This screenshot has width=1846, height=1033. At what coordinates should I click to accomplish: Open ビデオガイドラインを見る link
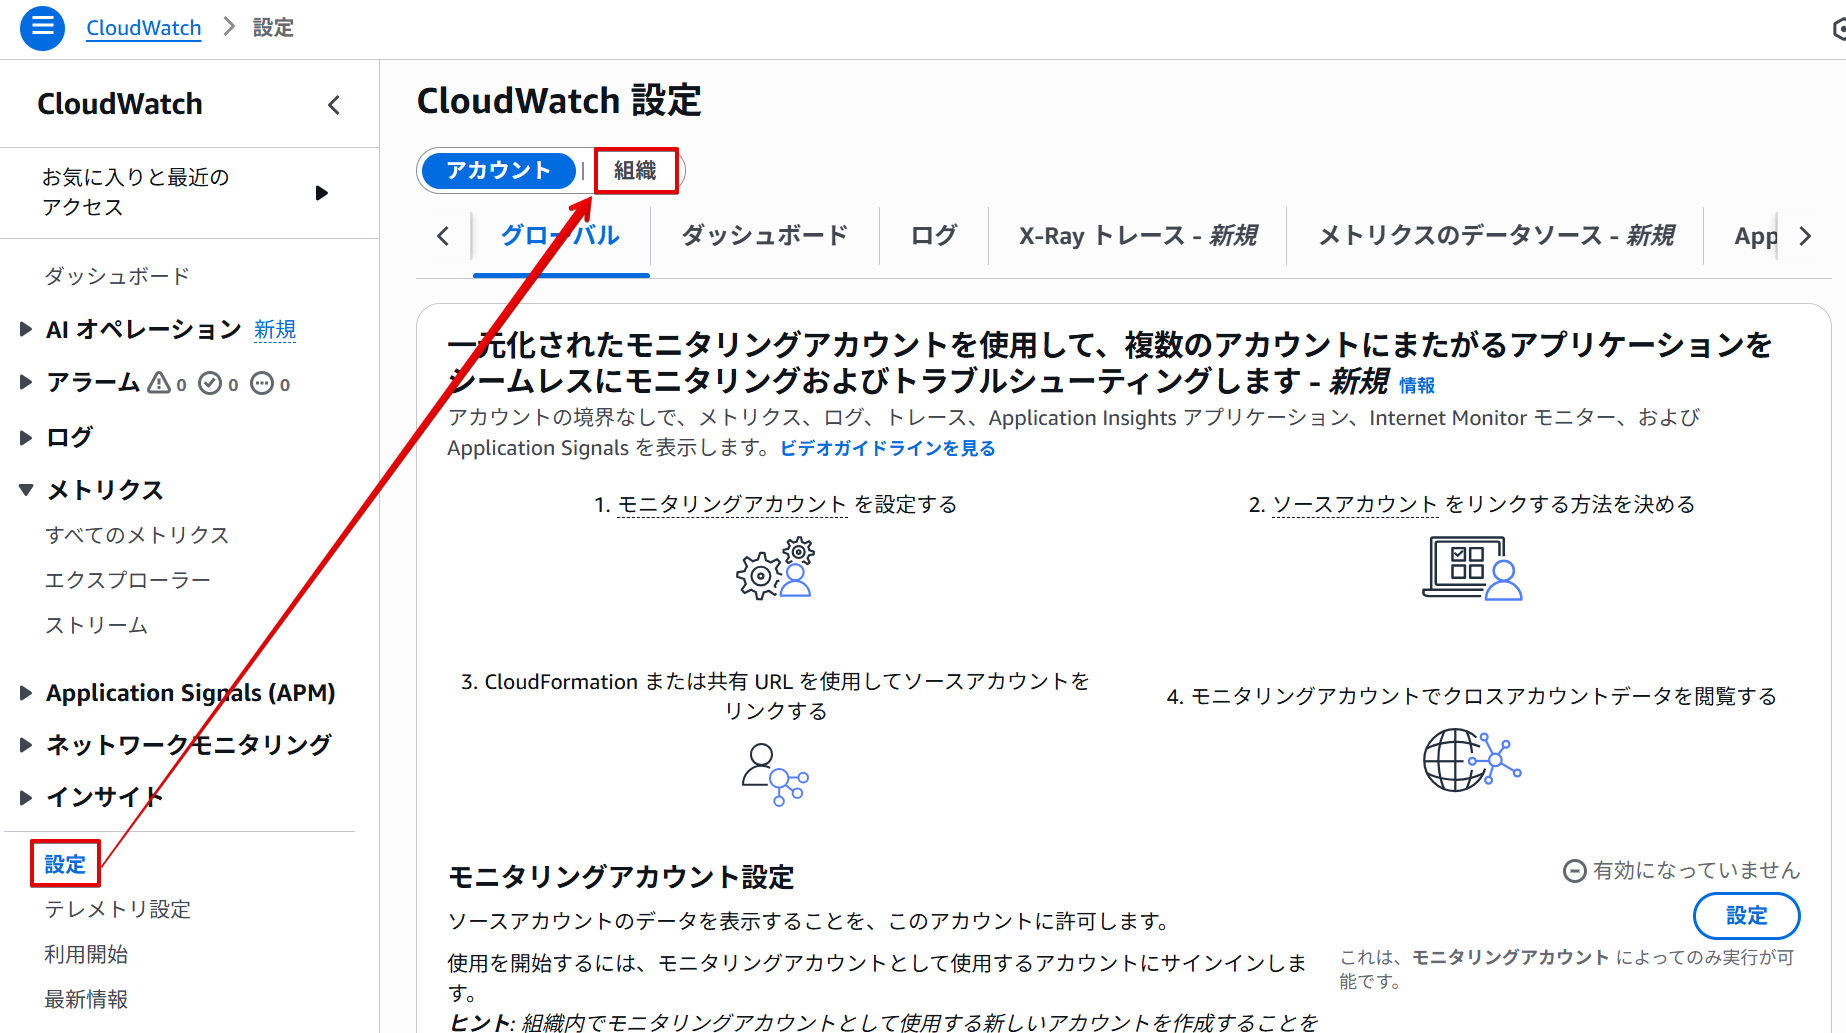pos(888,448)
